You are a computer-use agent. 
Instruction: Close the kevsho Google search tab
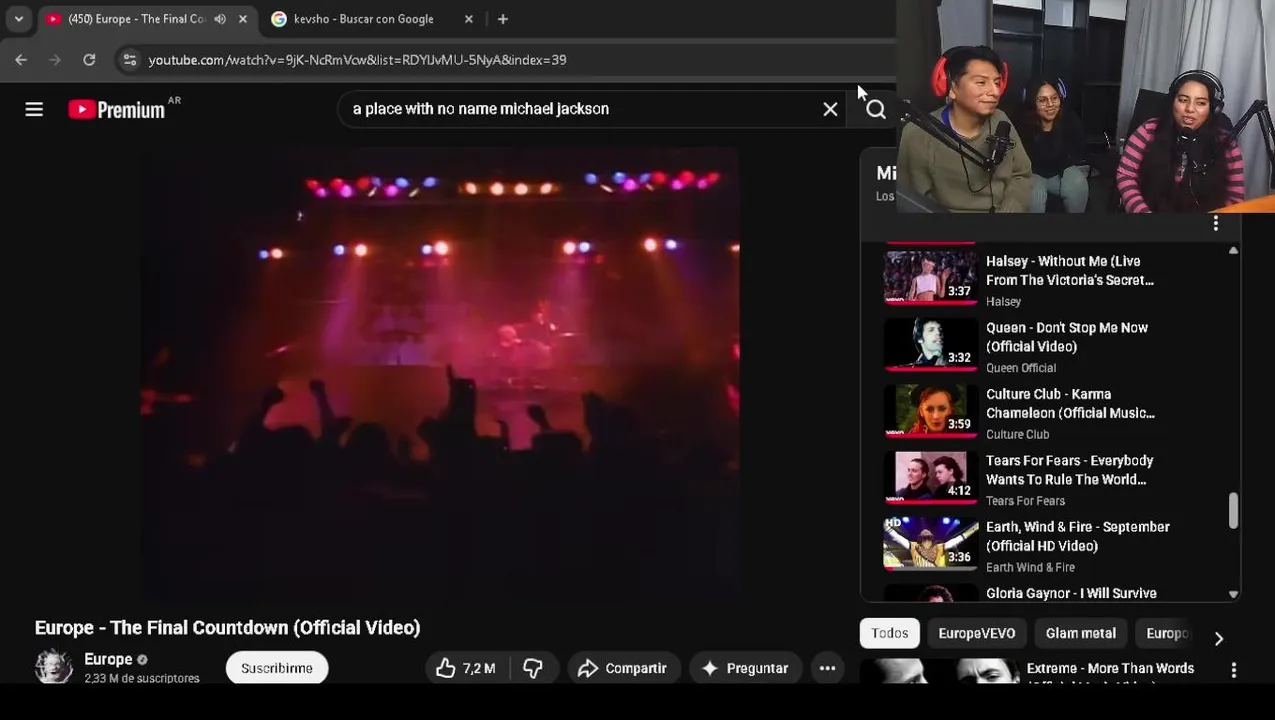[468, 19]
